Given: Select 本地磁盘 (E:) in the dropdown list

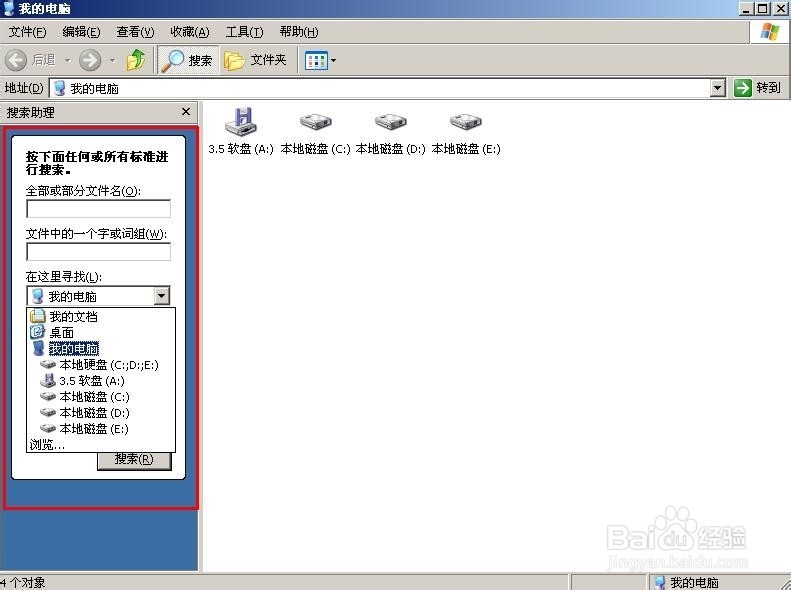Looking at the screenshot, I should click(x=101, y=429).
